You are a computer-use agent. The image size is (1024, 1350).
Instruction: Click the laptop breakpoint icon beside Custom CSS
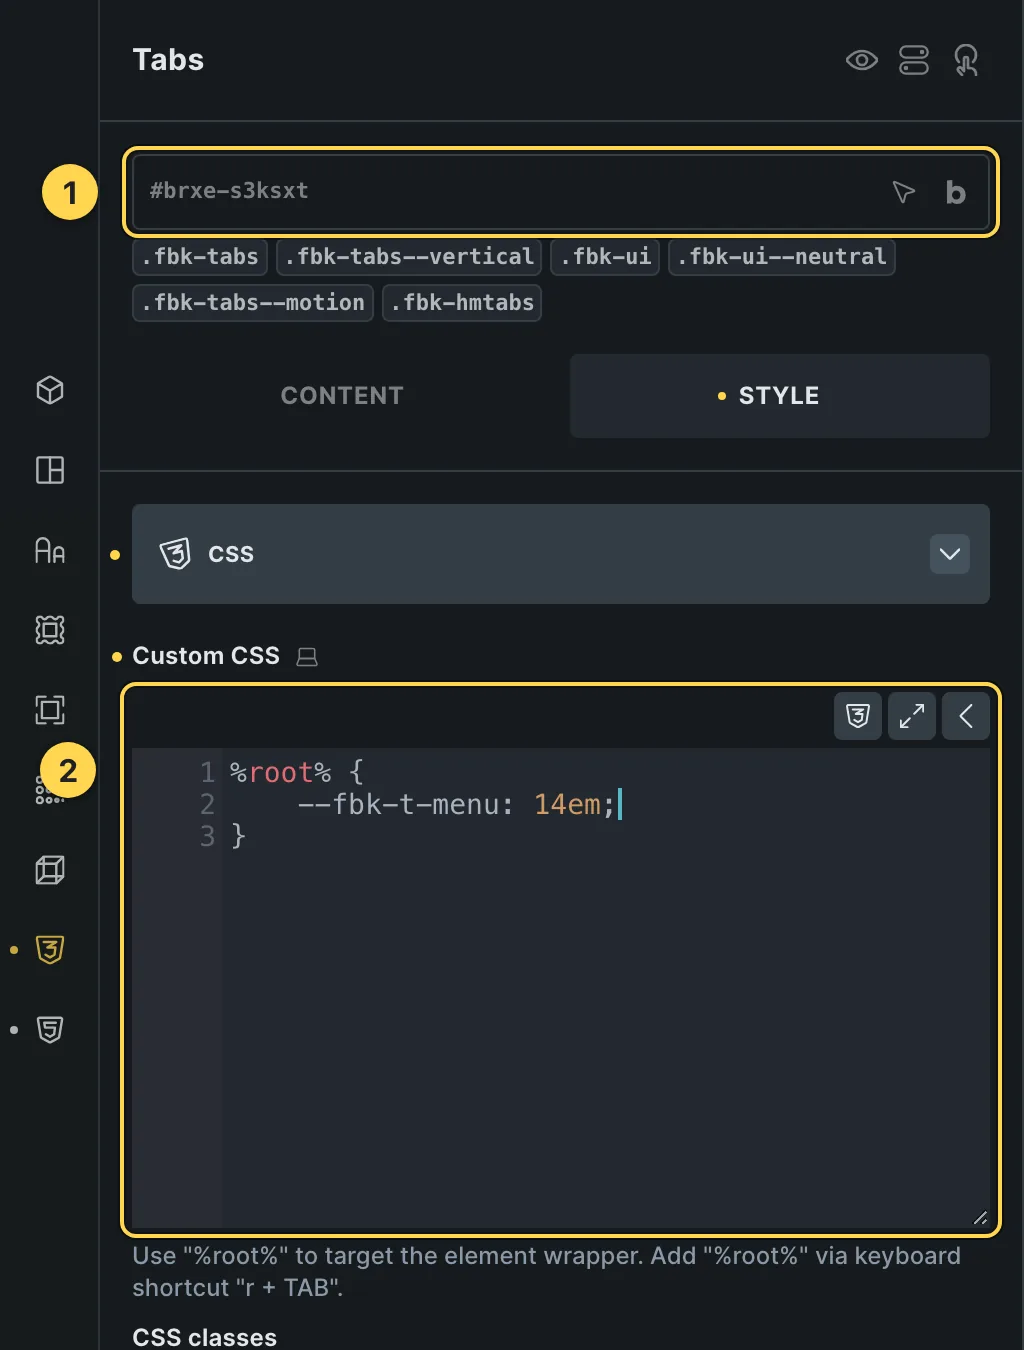[x=307, y=657]
